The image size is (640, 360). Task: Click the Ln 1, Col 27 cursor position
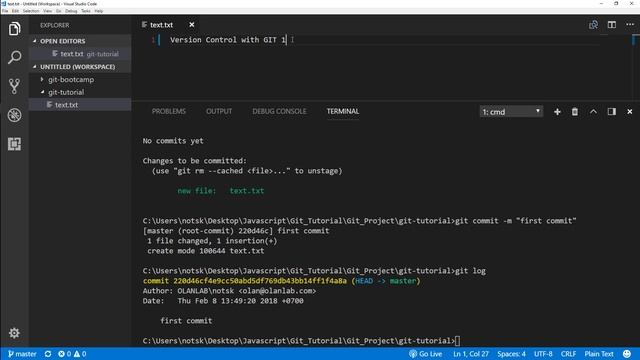471,354
